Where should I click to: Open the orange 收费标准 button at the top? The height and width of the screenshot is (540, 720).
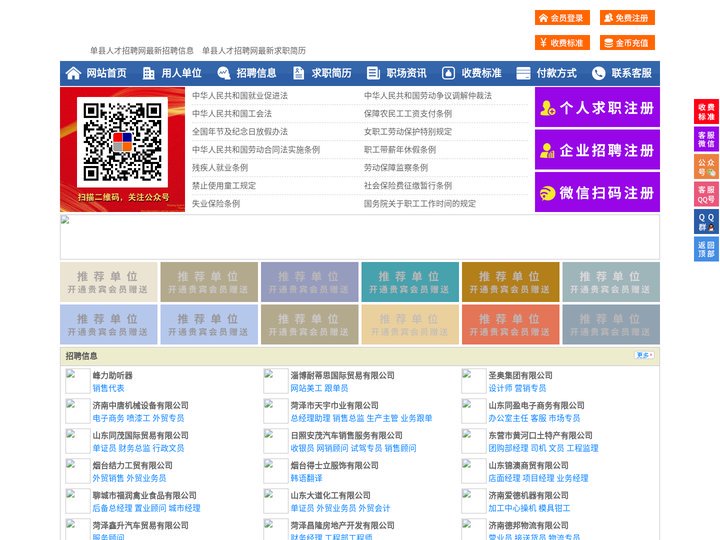(562, 43)
